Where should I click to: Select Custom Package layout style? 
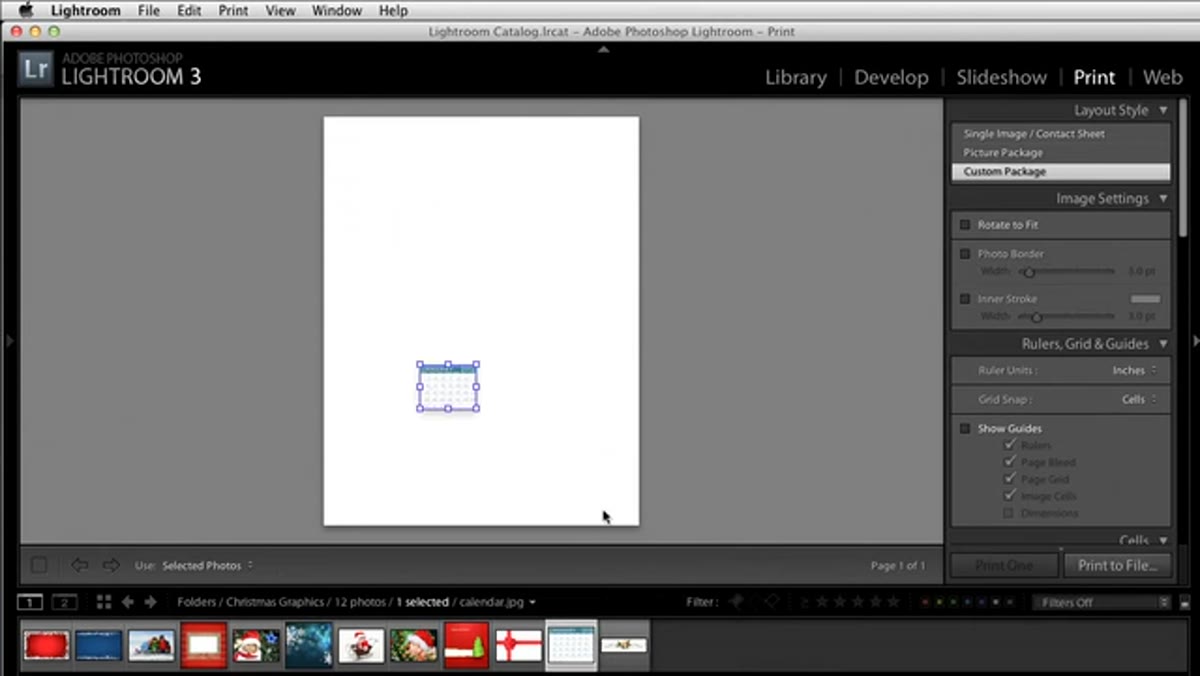click(x=1060, y=172)
